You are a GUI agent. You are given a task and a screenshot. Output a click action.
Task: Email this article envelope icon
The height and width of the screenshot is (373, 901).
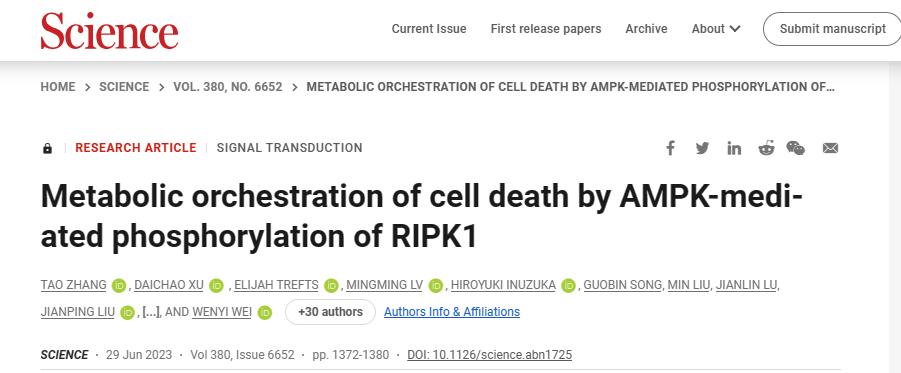tap(830, 148)
